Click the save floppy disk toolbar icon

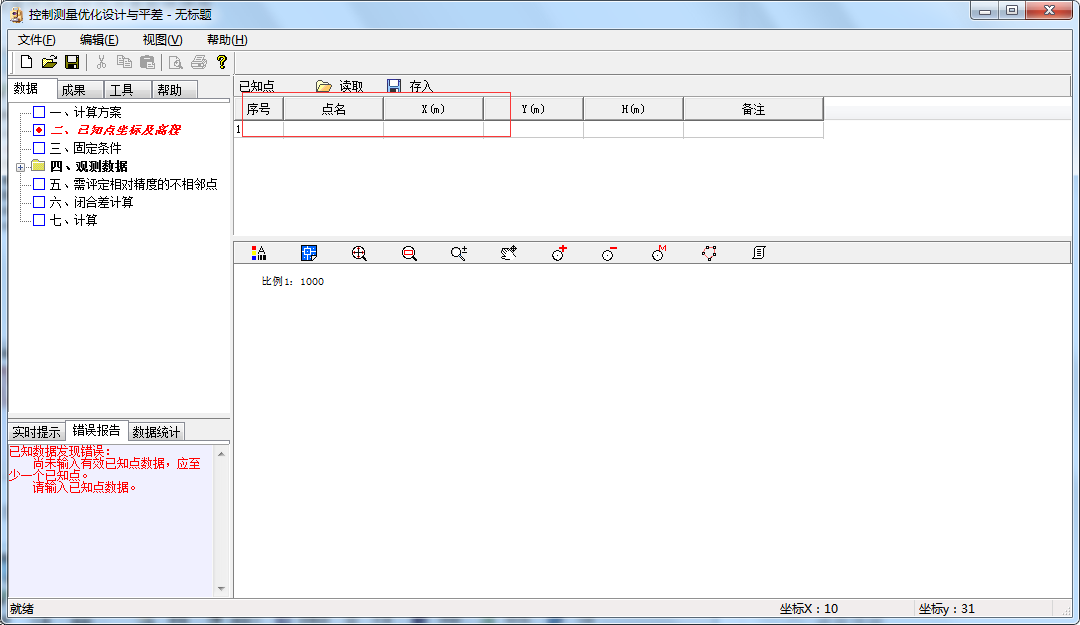pos(72,62)
